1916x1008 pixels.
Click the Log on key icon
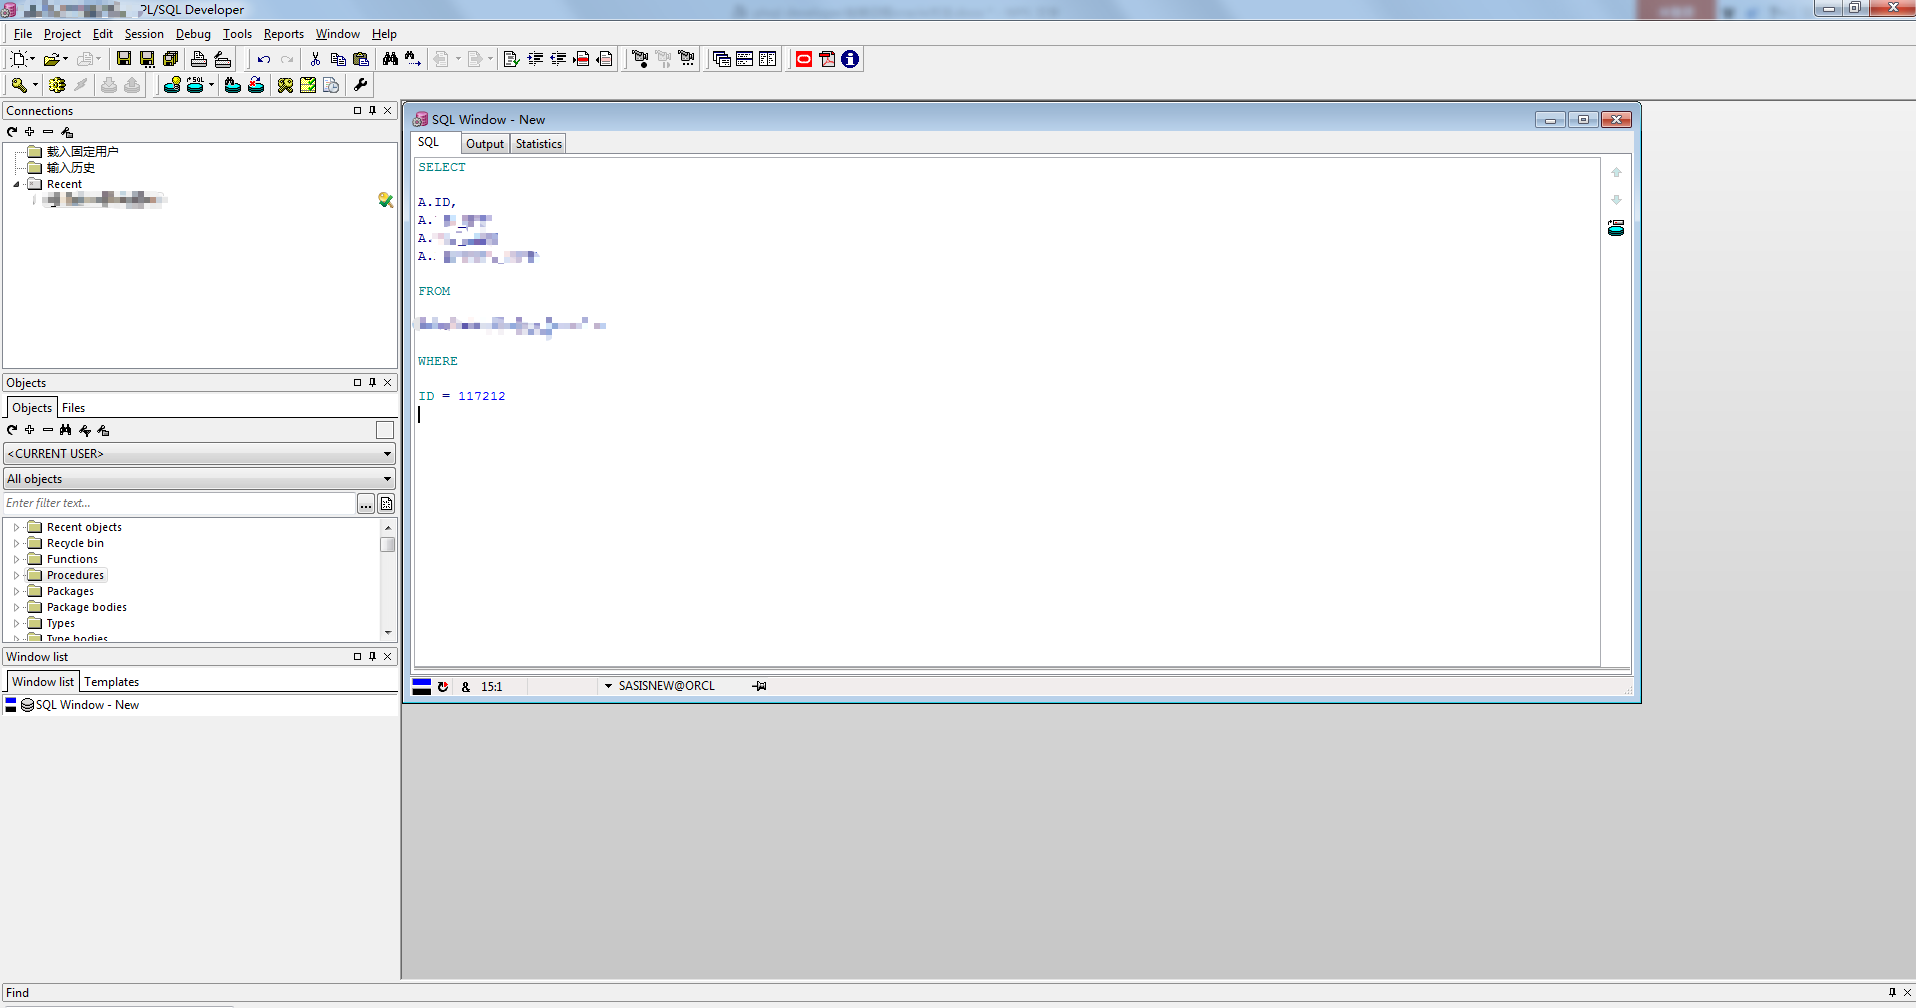click(x=18, y=85)
